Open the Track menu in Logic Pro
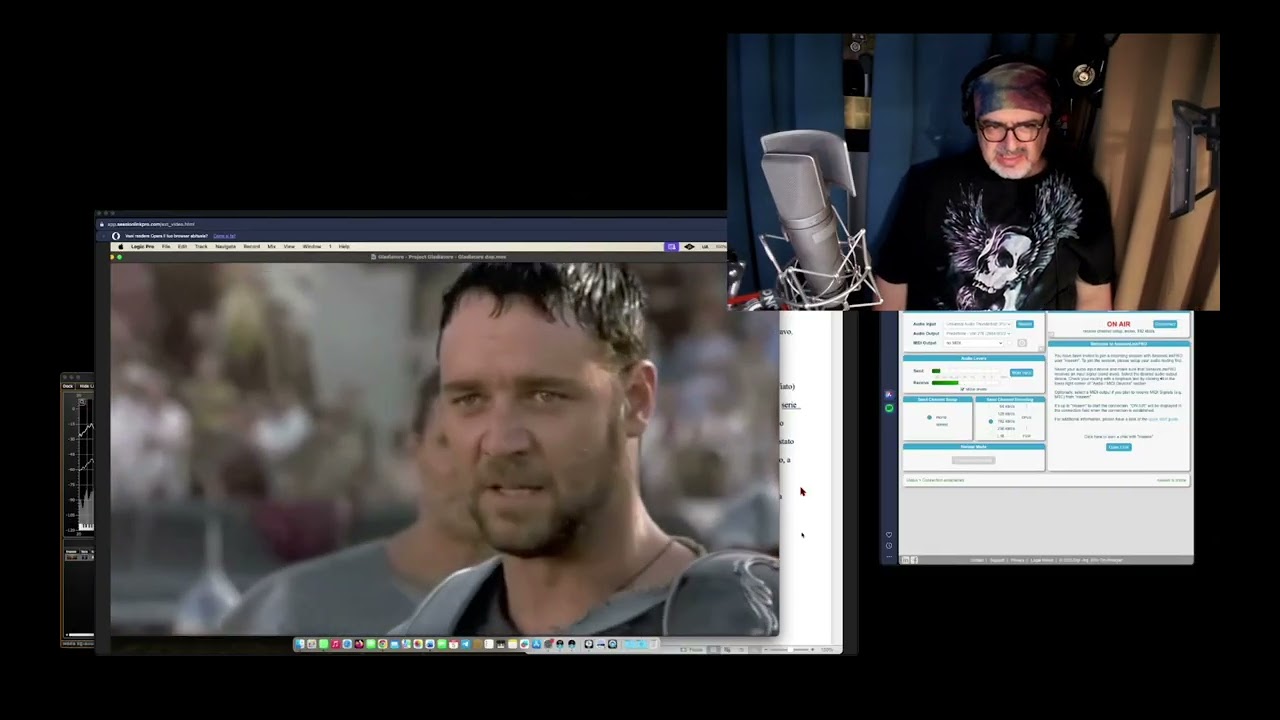This screenshot has width=1280, height=720. click(201, 247)
